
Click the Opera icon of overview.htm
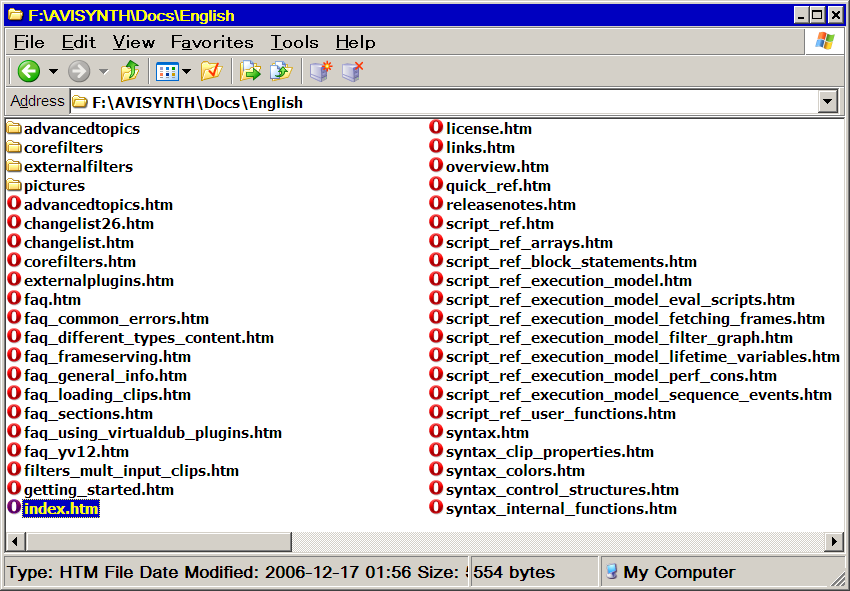pos(436,165)
